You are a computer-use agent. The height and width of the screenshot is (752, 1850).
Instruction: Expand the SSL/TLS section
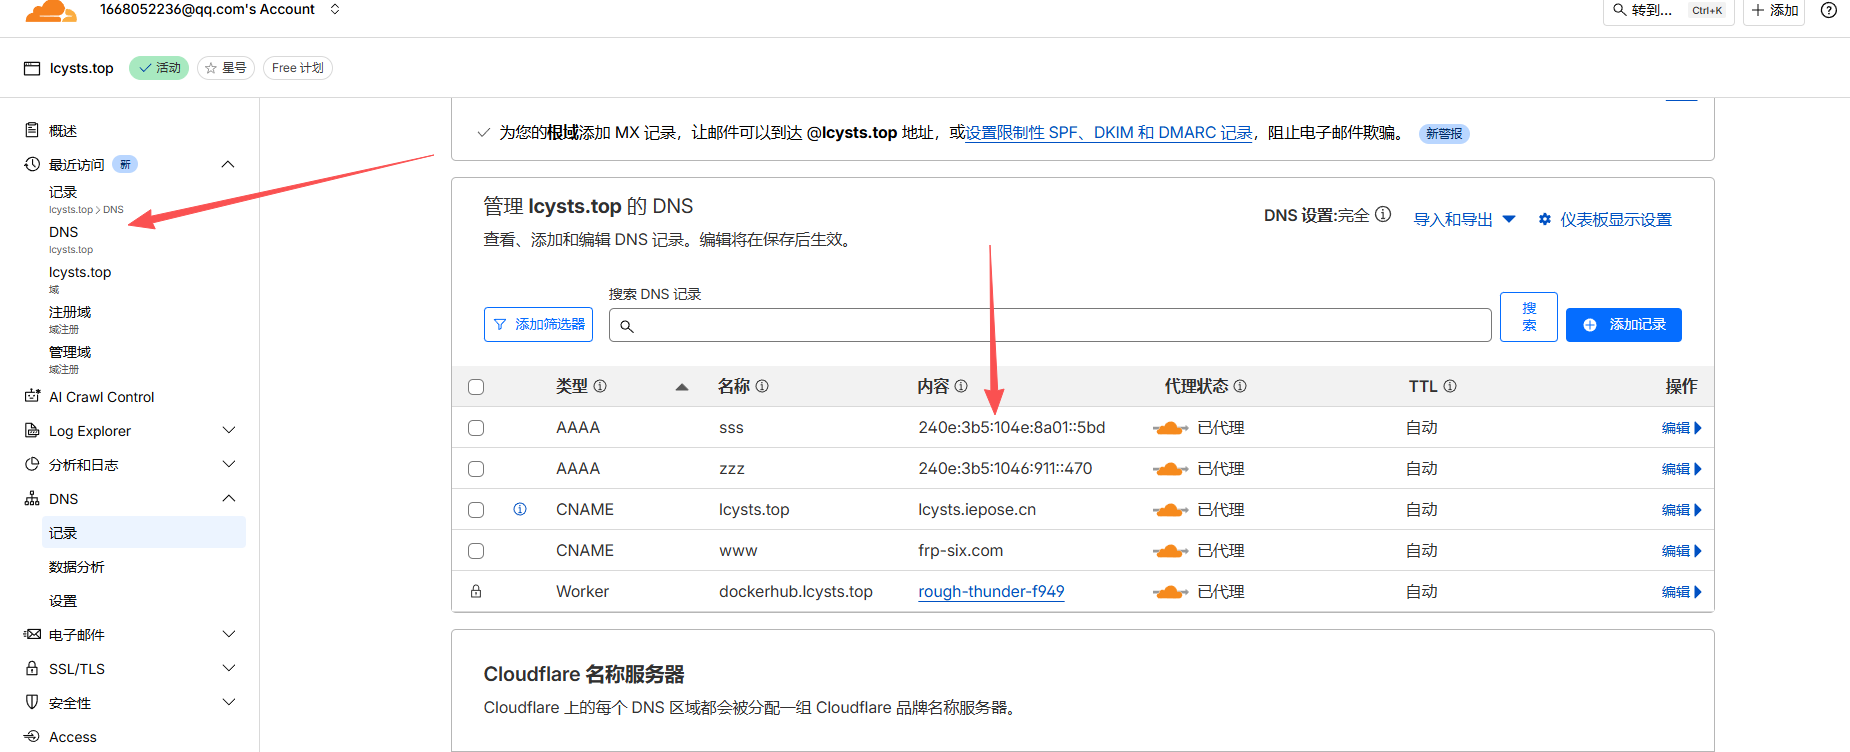228,668
